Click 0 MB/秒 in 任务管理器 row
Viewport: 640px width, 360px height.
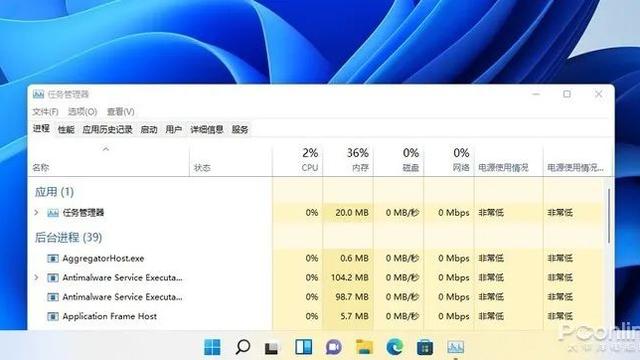coord(402,213)
